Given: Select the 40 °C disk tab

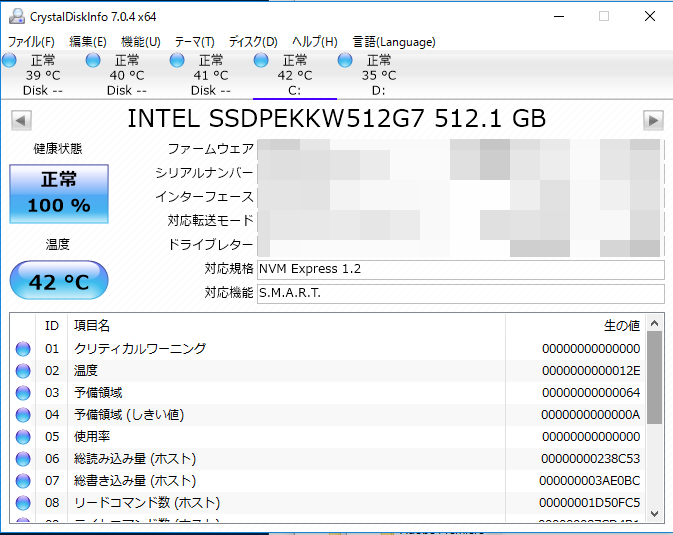Looking at the screenshot, I should click(x=126, y=75).
